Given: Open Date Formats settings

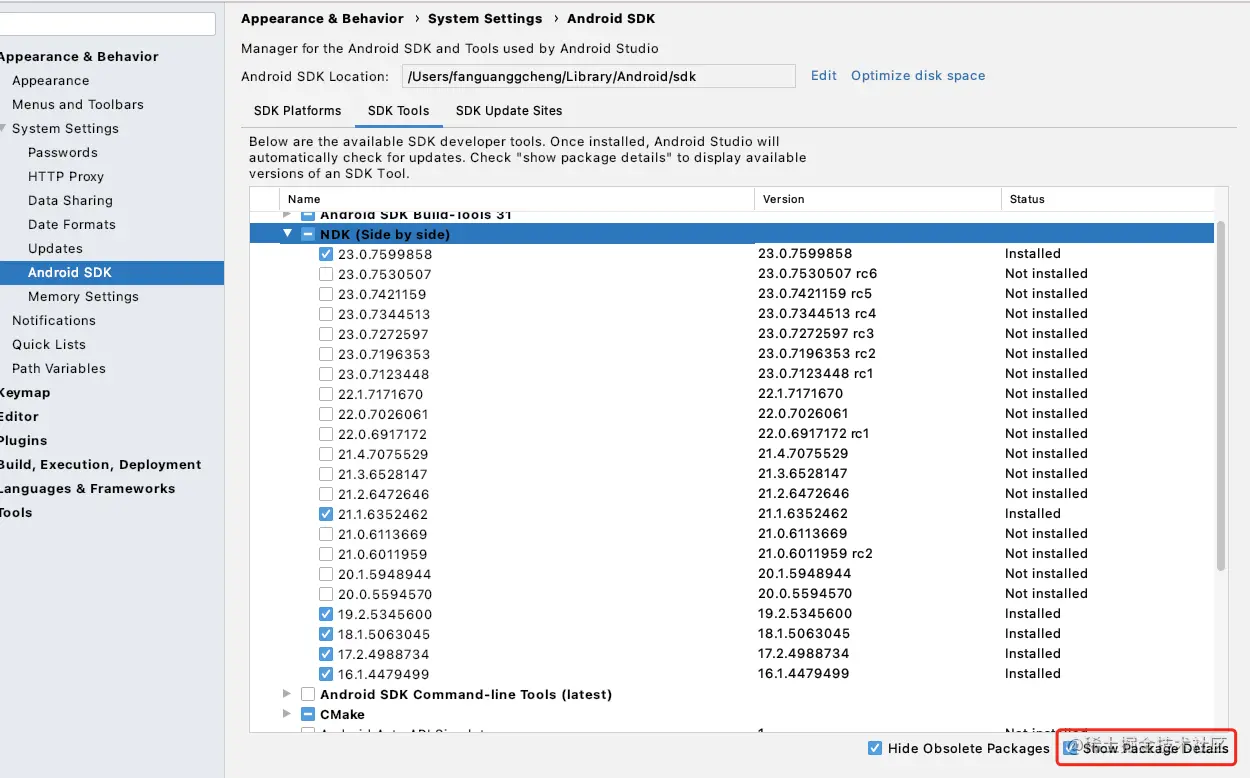Looking at the screenshot, I should click(x=72, y=225).
